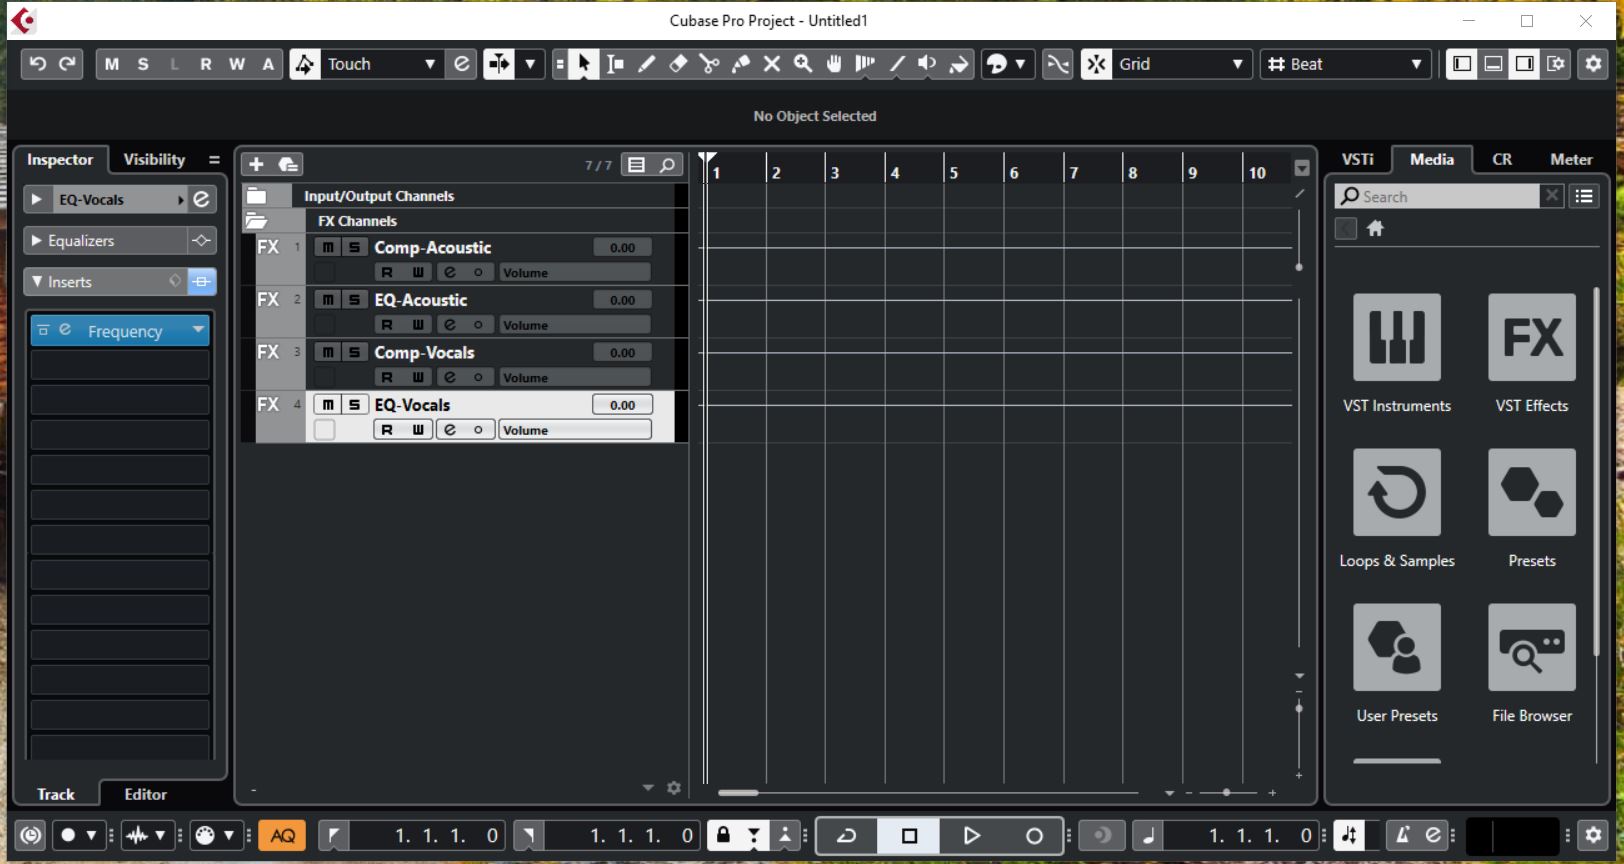Viewport: 1624px width, 864px height.
Task: Select the Range Selection tool
Action: pyautogui.click(x=615, y=64)
